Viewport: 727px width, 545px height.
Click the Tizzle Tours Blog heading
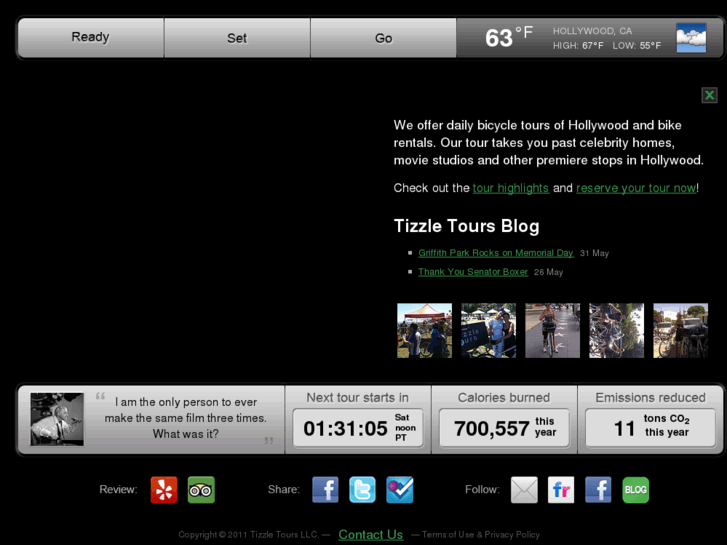point(466,226)
